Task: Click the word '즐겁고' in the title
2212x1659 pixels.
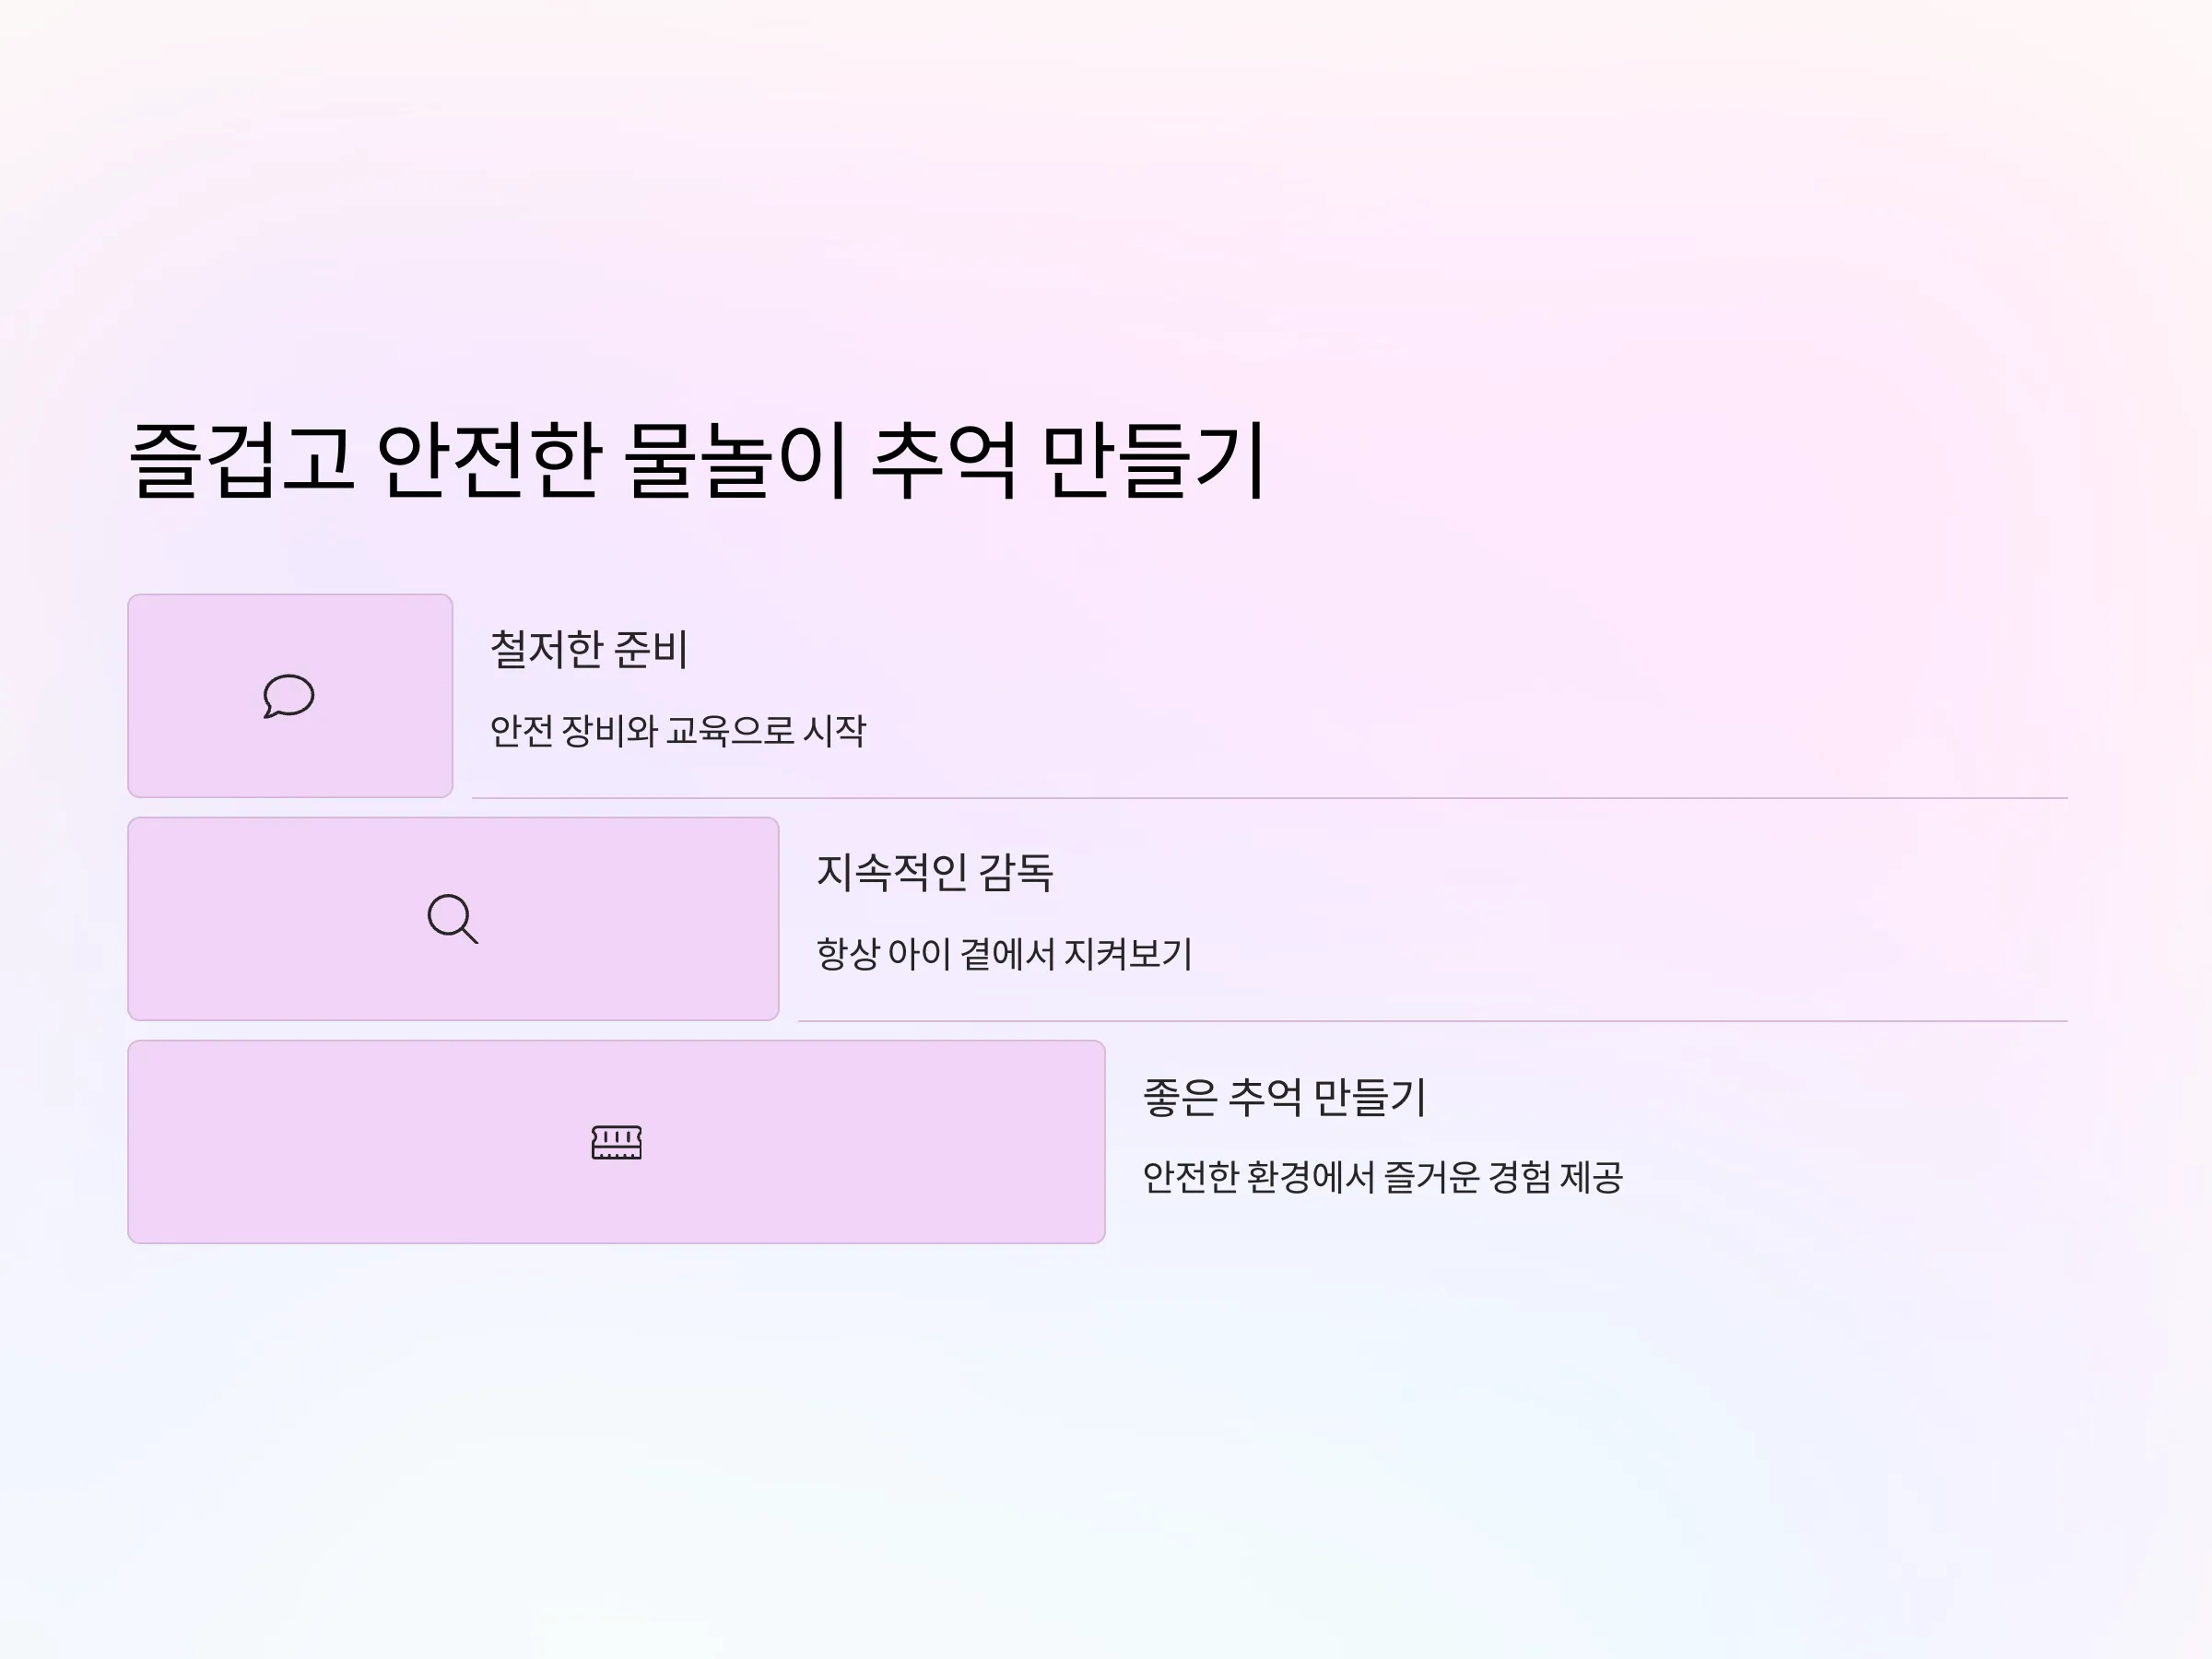Action: click(x=241, y=460)
